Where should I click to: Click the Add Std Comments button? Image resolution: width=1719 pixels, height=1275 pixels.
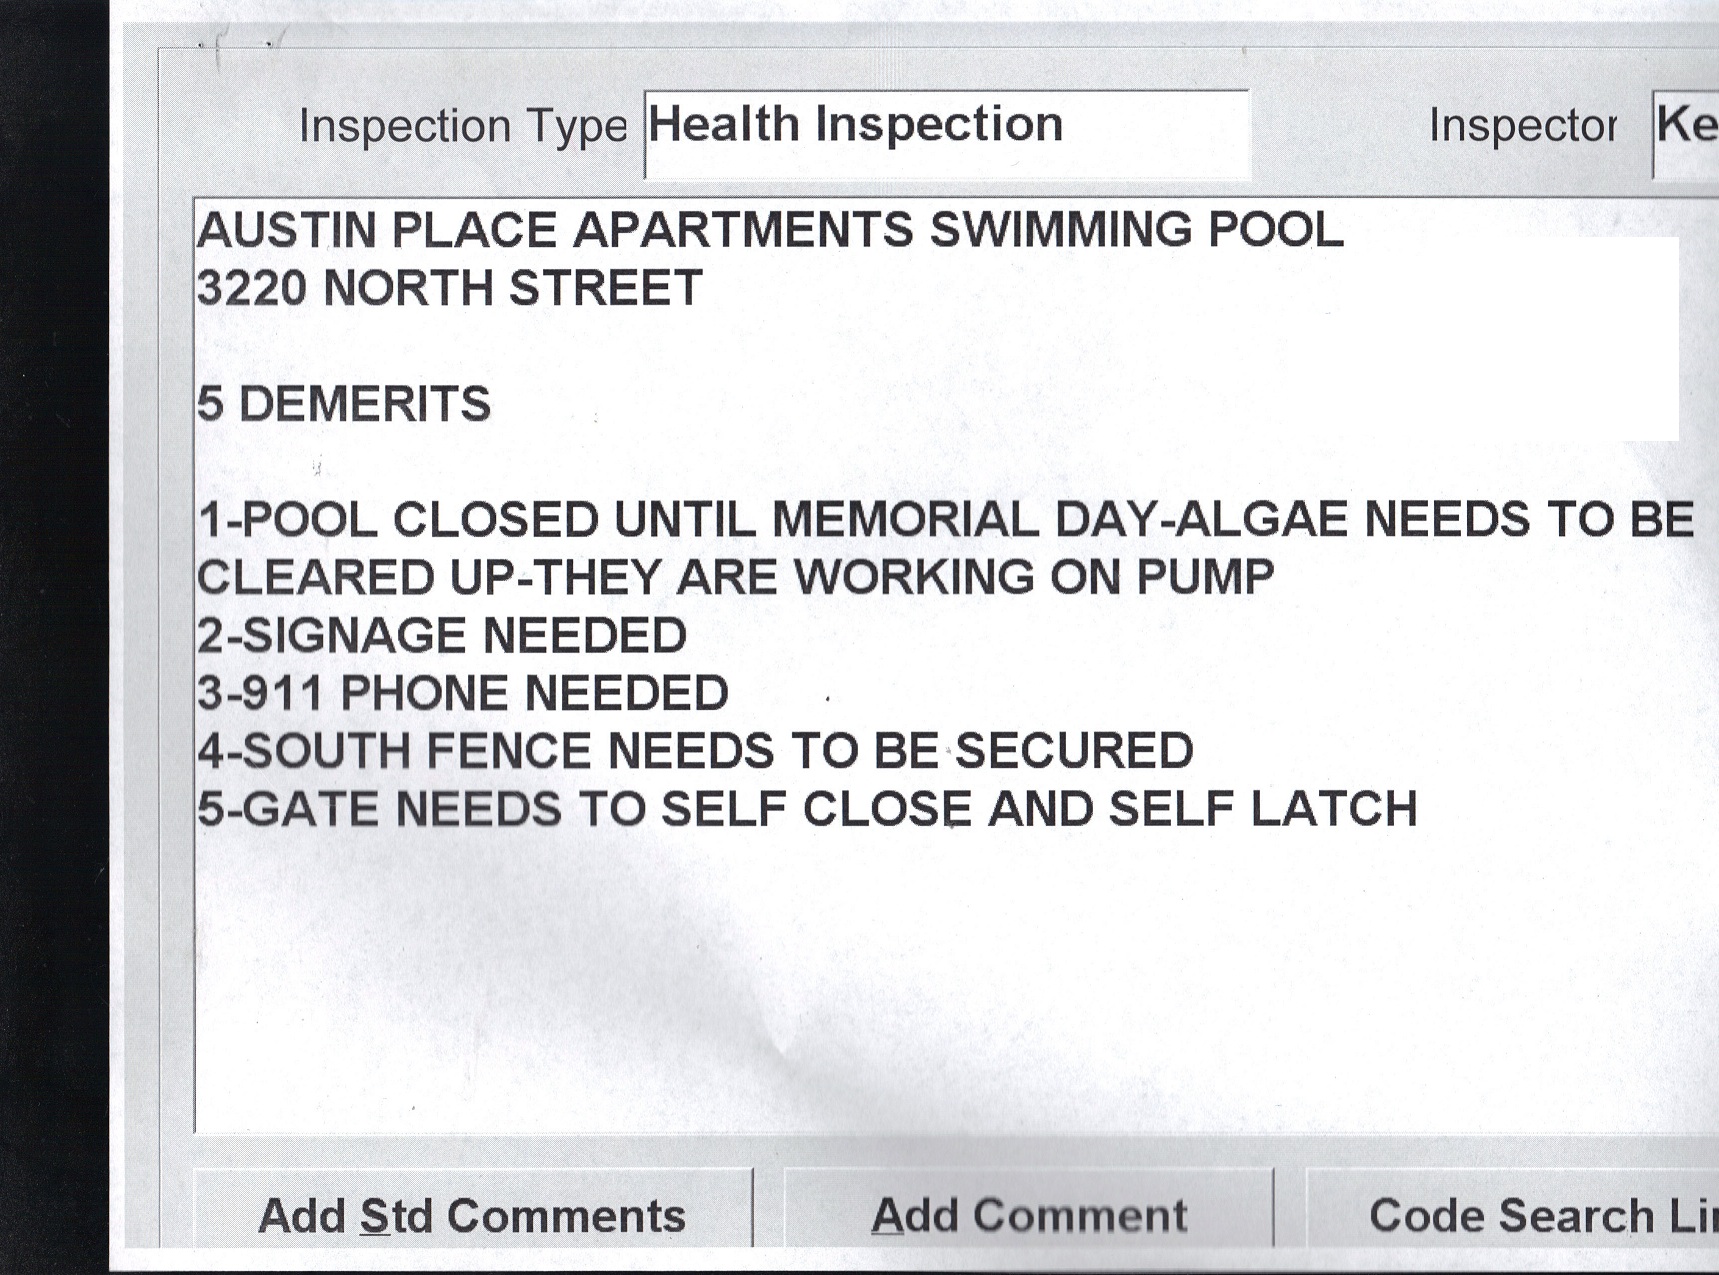click(x=472, y=1215)
